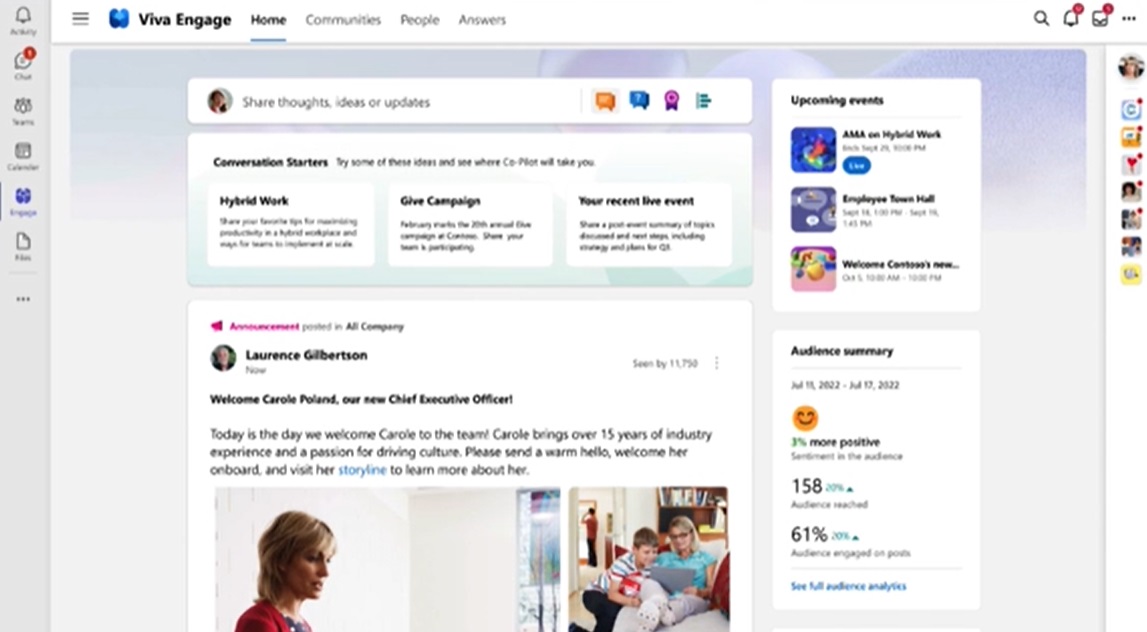
Task: Open Files in the left sidebar
Action: point(23,246)
